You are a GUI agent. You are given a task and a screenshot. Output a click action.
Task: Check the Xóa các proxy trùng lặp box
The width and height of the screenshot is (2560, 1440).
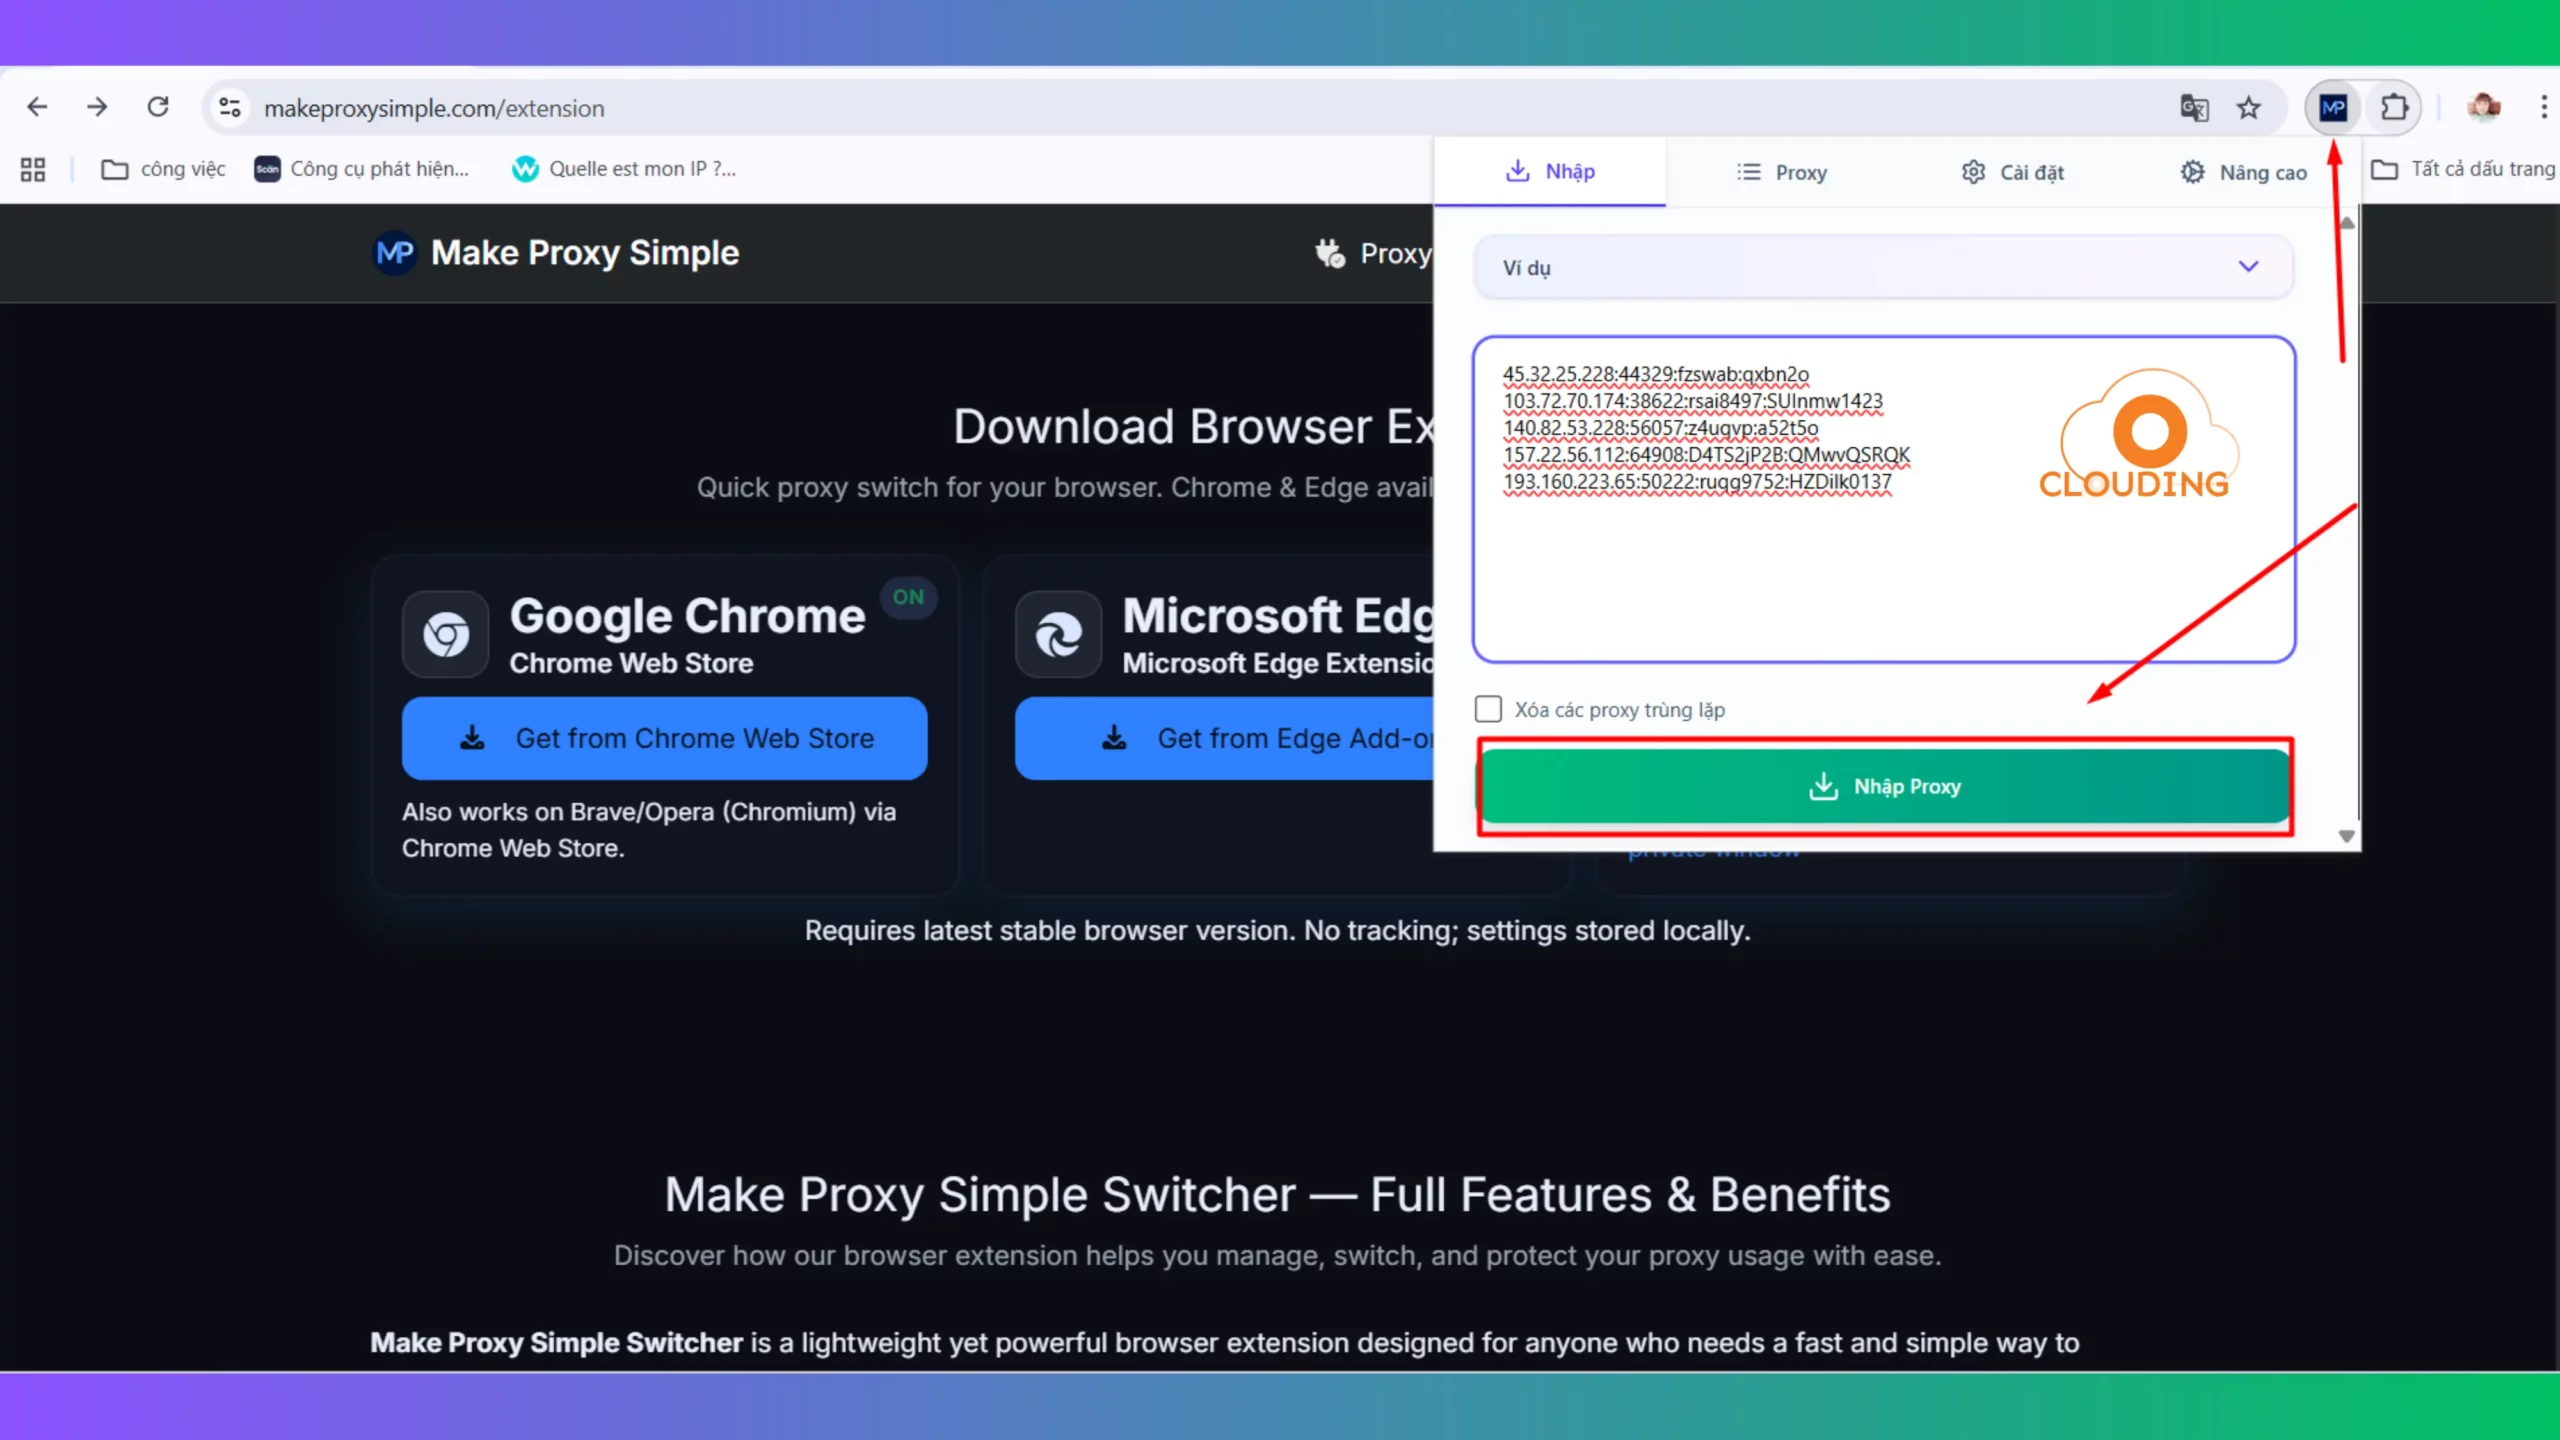point(1488,709)
